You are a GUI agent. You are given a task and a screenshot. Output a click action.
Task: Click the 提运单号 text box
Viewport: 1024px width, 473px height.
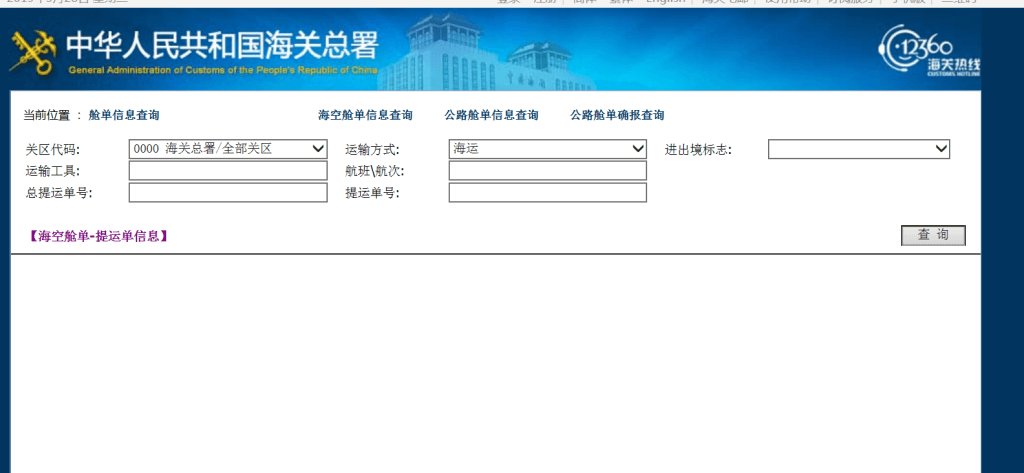tap(547, 193)
